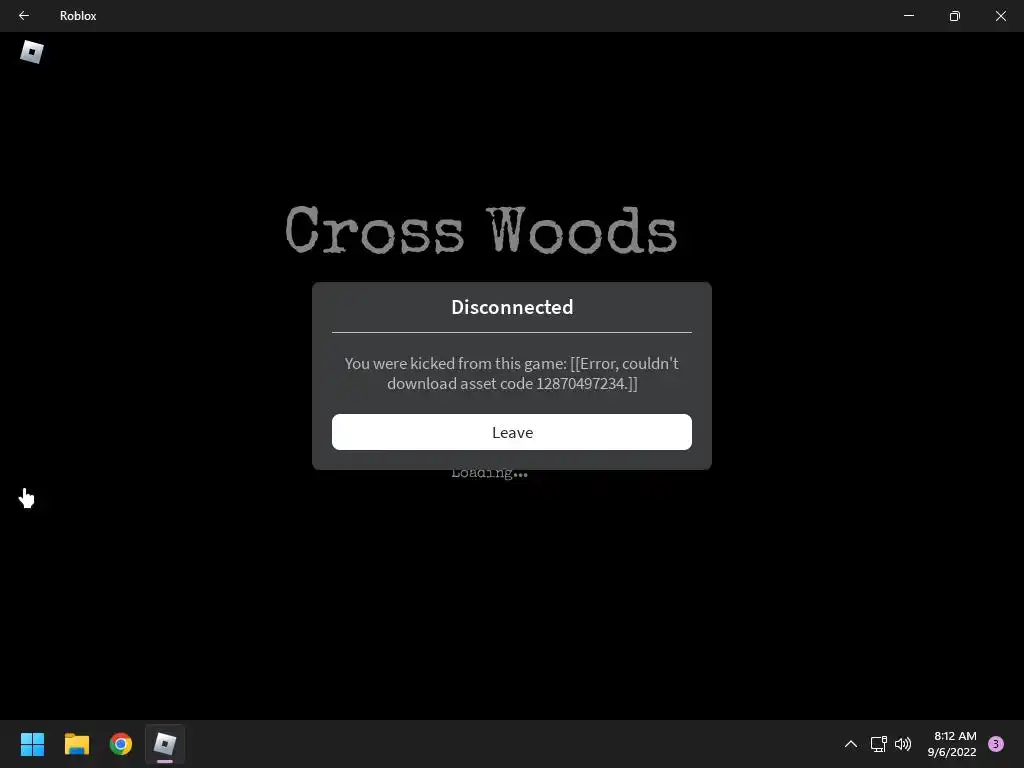Open the notification badge showing 3
The height and width of the screenshot is (768, 1024).
point(996,744)
